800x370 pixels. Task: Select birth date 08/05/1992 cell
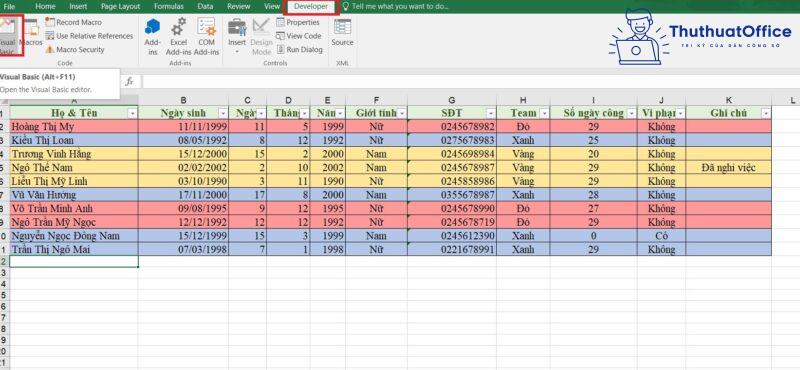(183, 140)
